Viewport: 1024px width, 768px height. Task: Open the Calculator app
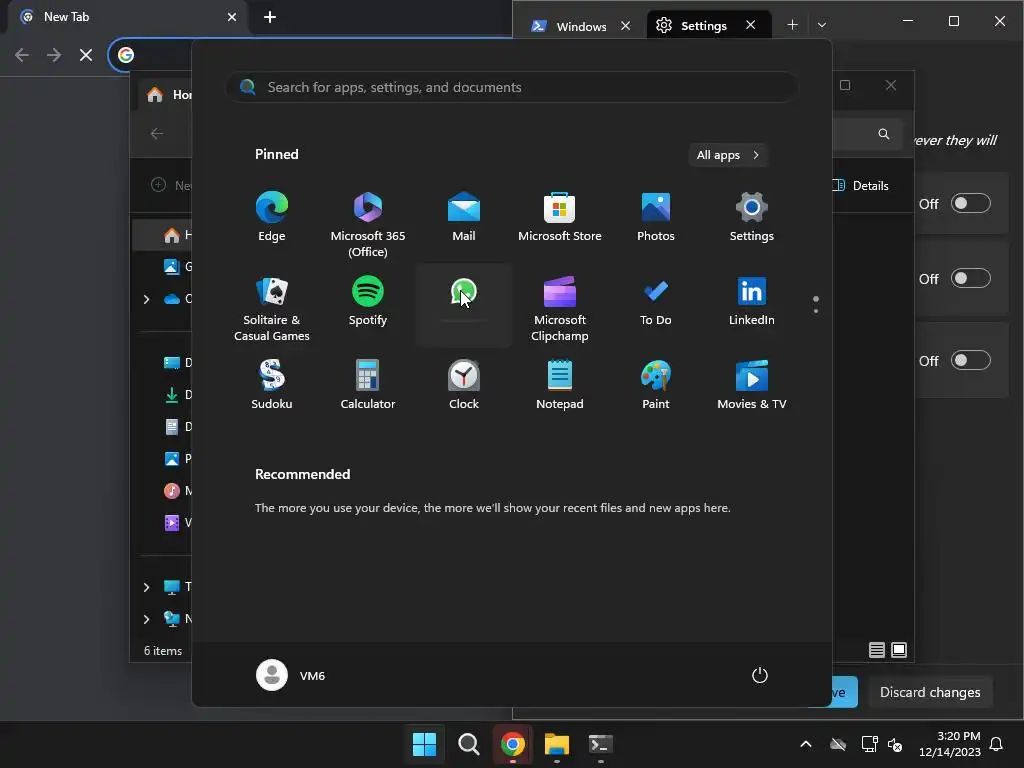368,385
